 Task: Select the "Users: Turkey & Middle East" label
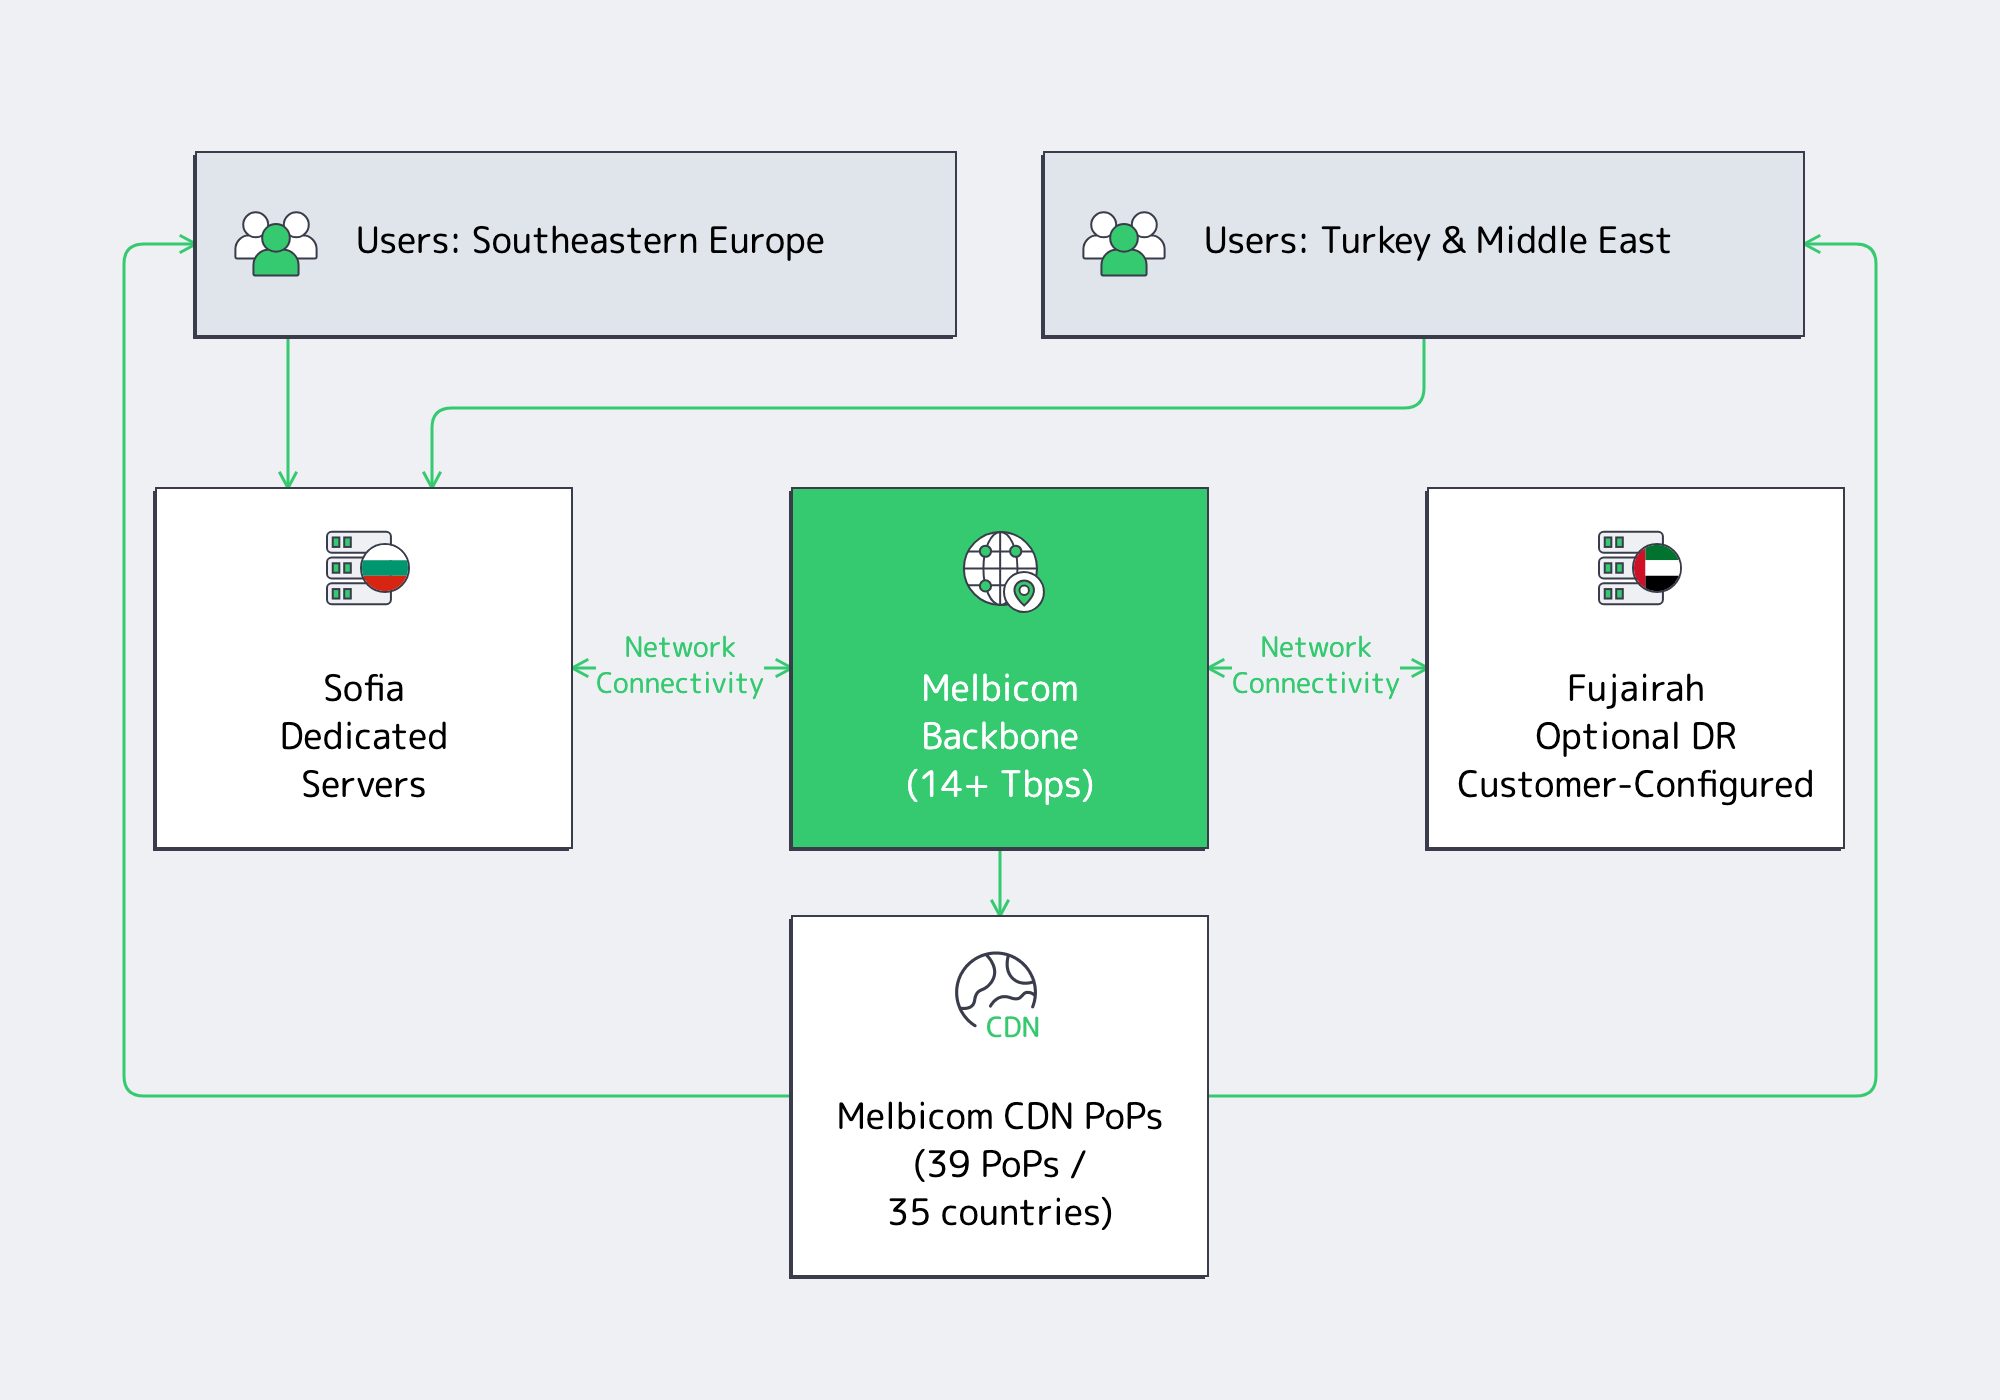click(1437, 241)
